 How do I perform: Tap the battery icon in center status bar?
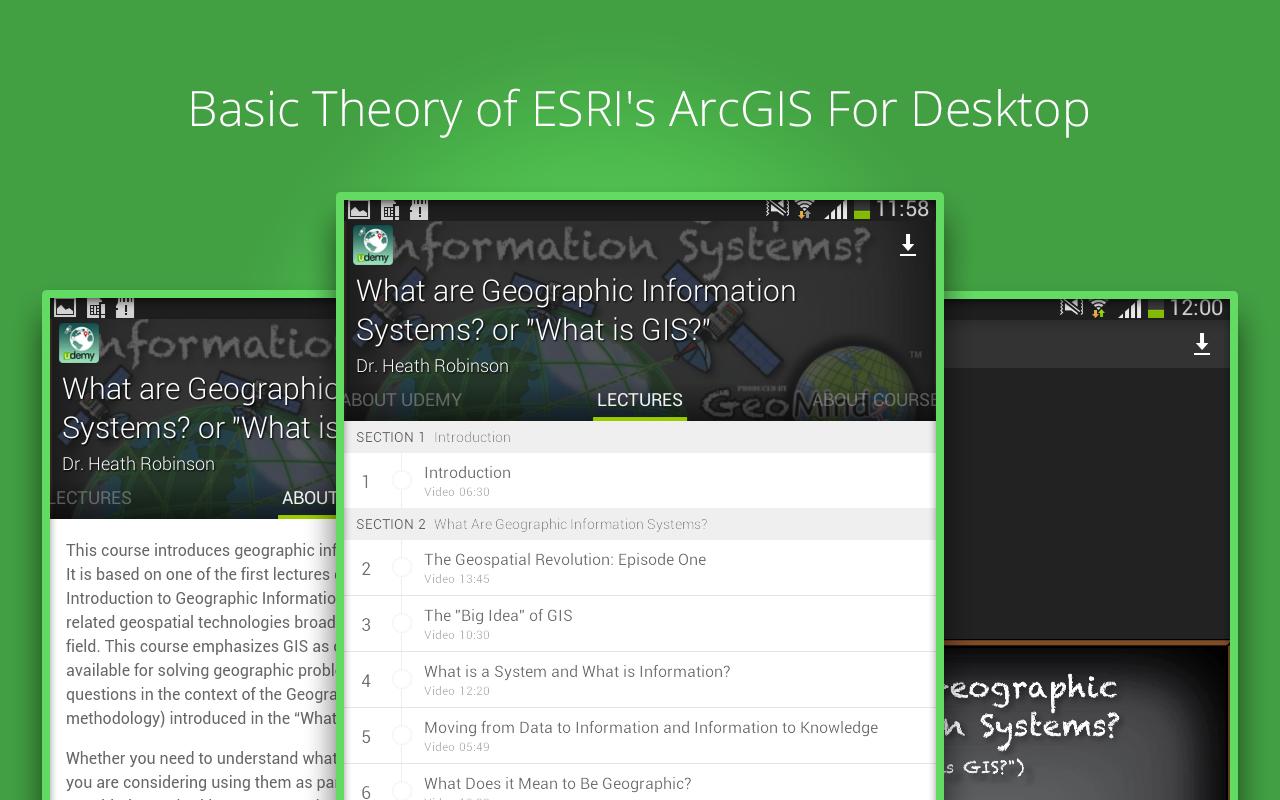pos(862,210)
